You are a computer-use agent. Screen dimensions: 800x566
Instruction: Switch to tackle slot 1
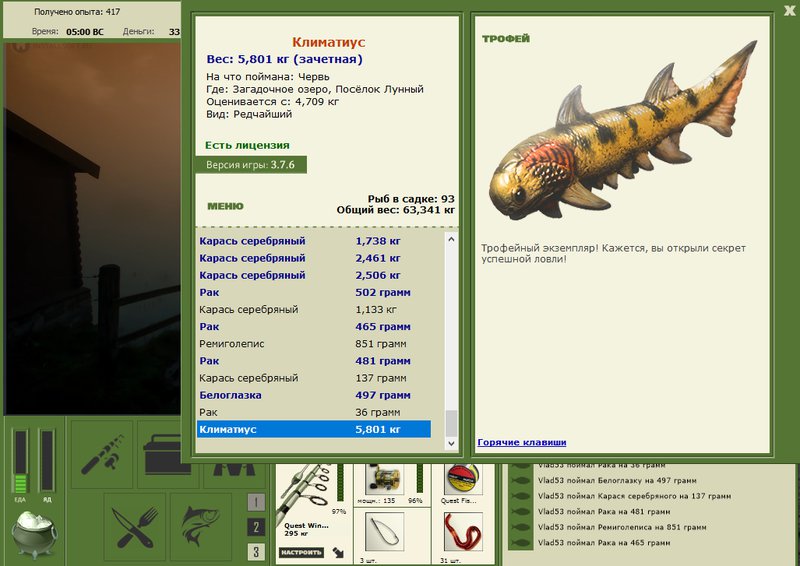coord(256,502)
